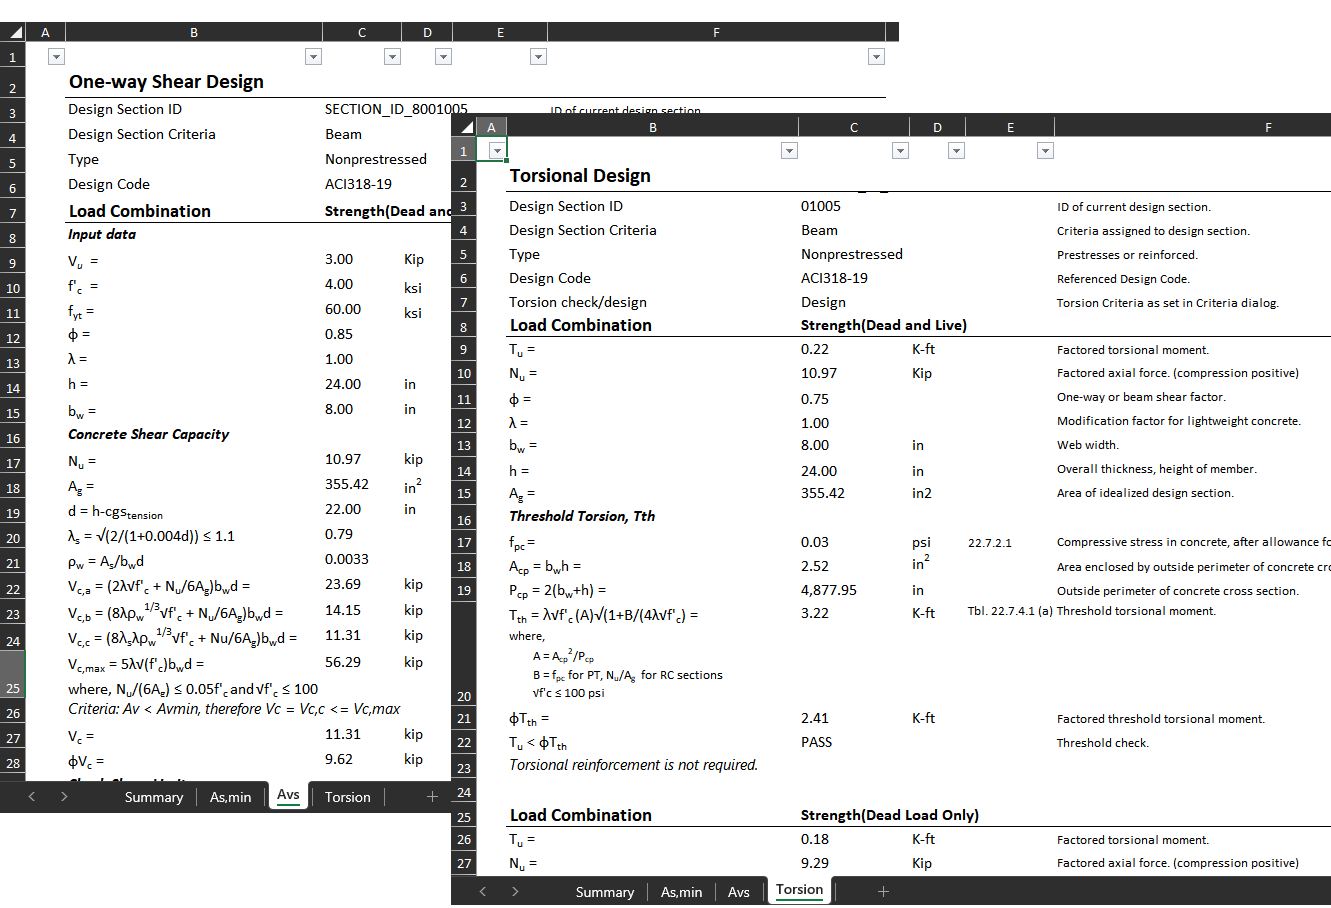Select fyt value 60.00 cell
Screen dimensions: 1331x908
(x=343, y=309)
